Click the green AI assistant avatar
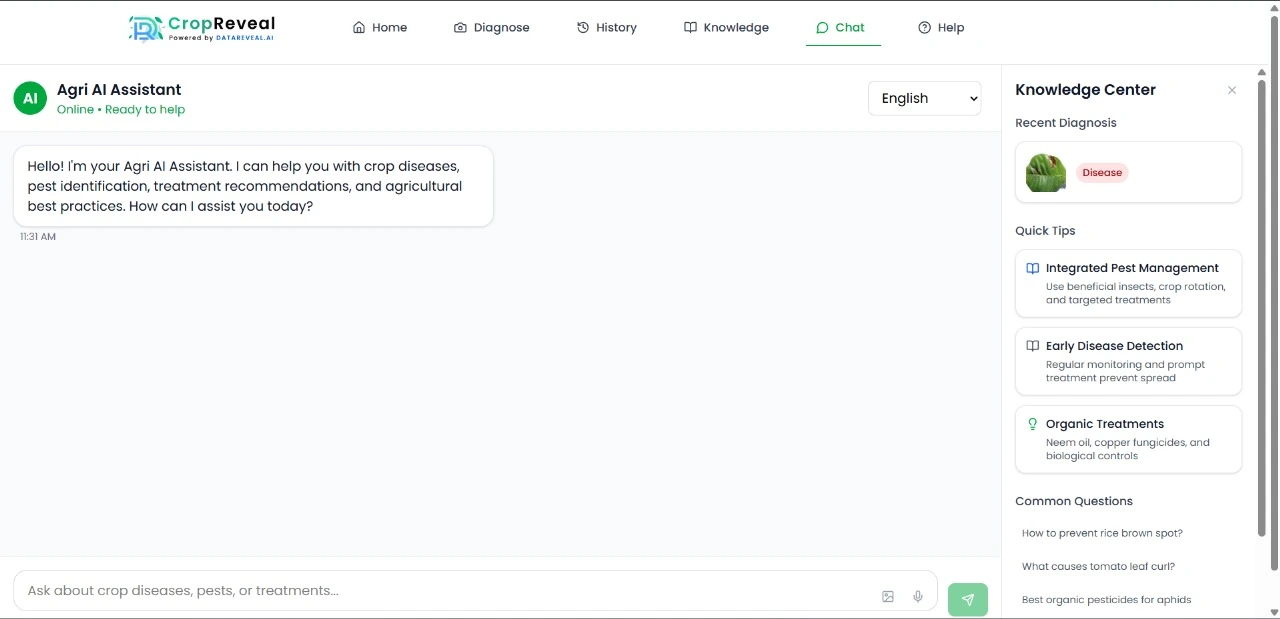The height and width of the screenshot is (619, 1280). coord(29,97)
